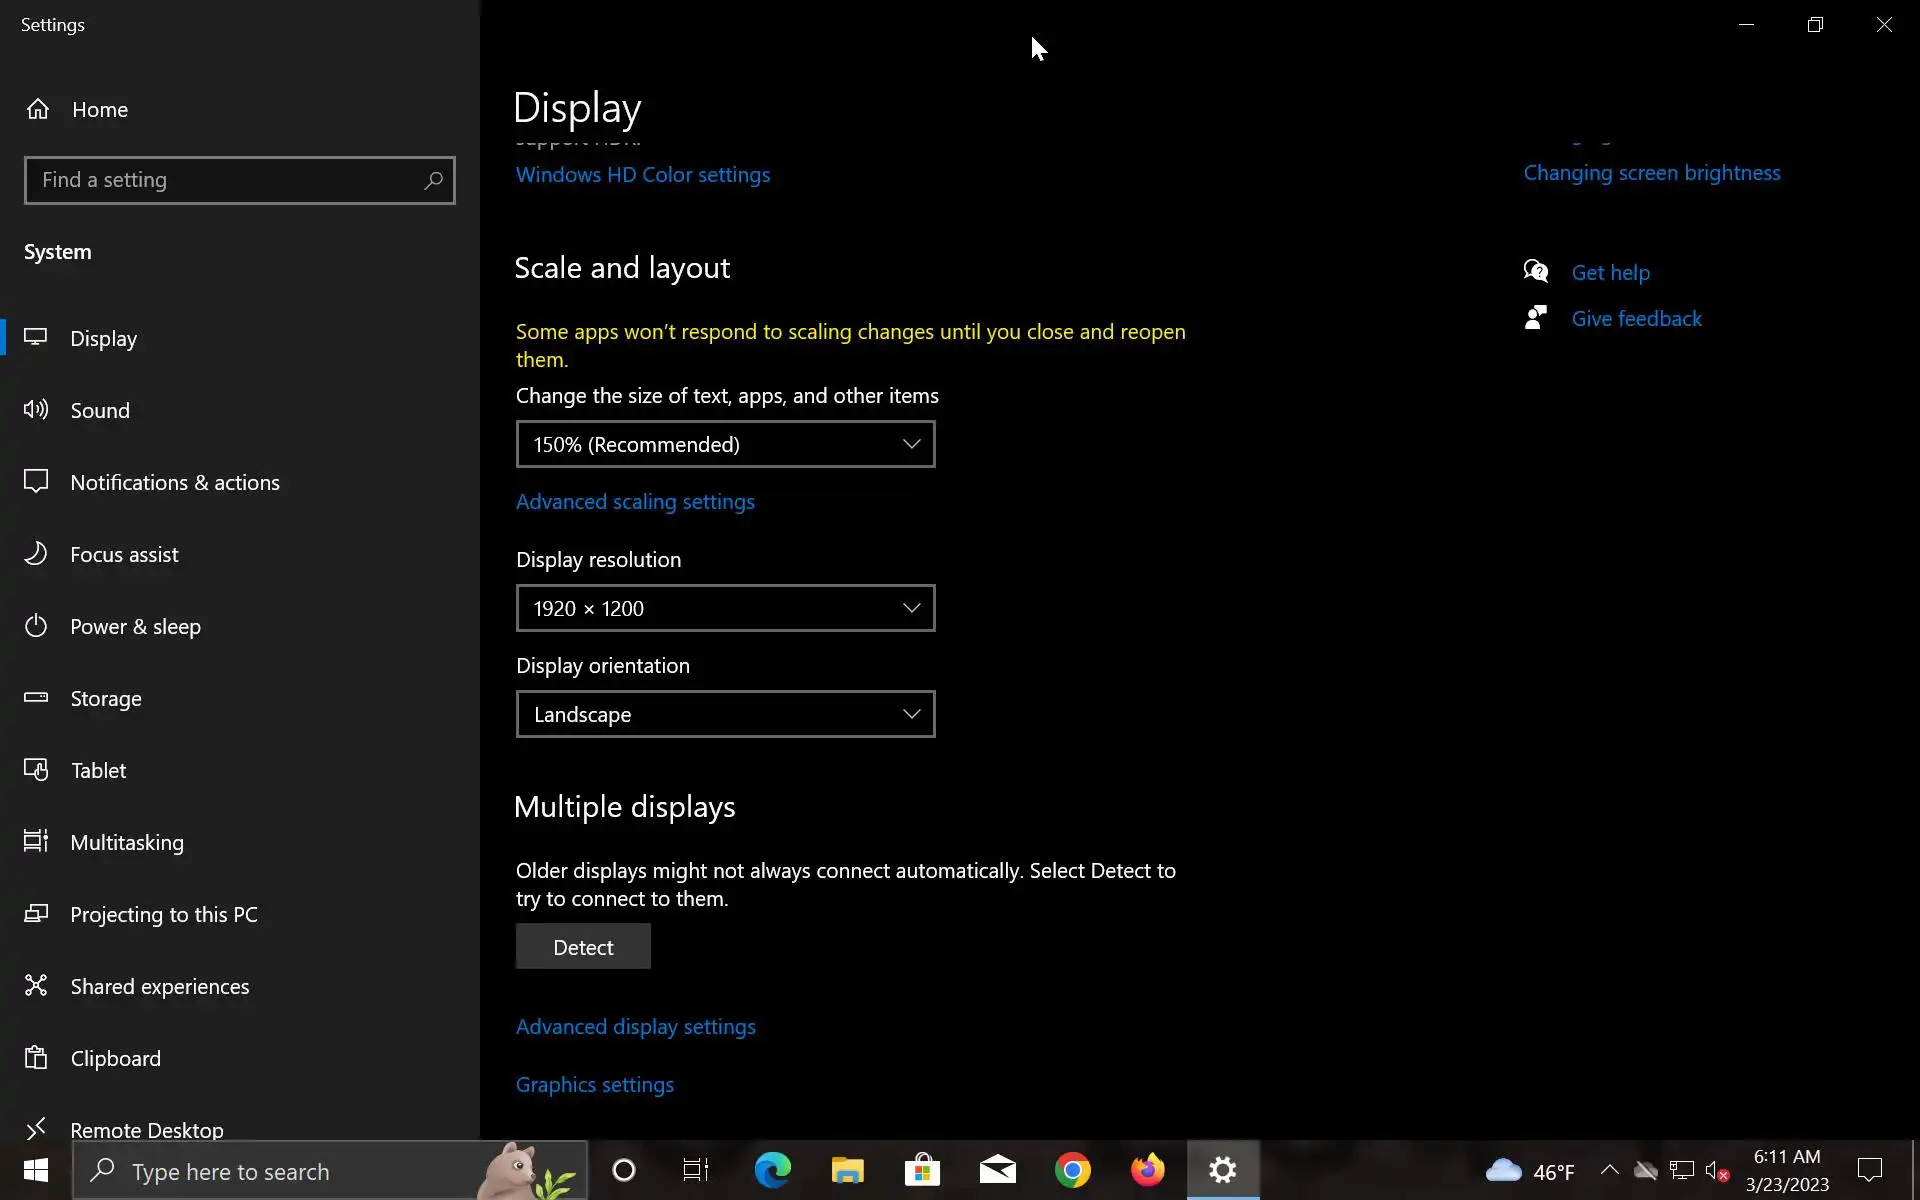Click the Sound speaker icon

pos(36,409)
